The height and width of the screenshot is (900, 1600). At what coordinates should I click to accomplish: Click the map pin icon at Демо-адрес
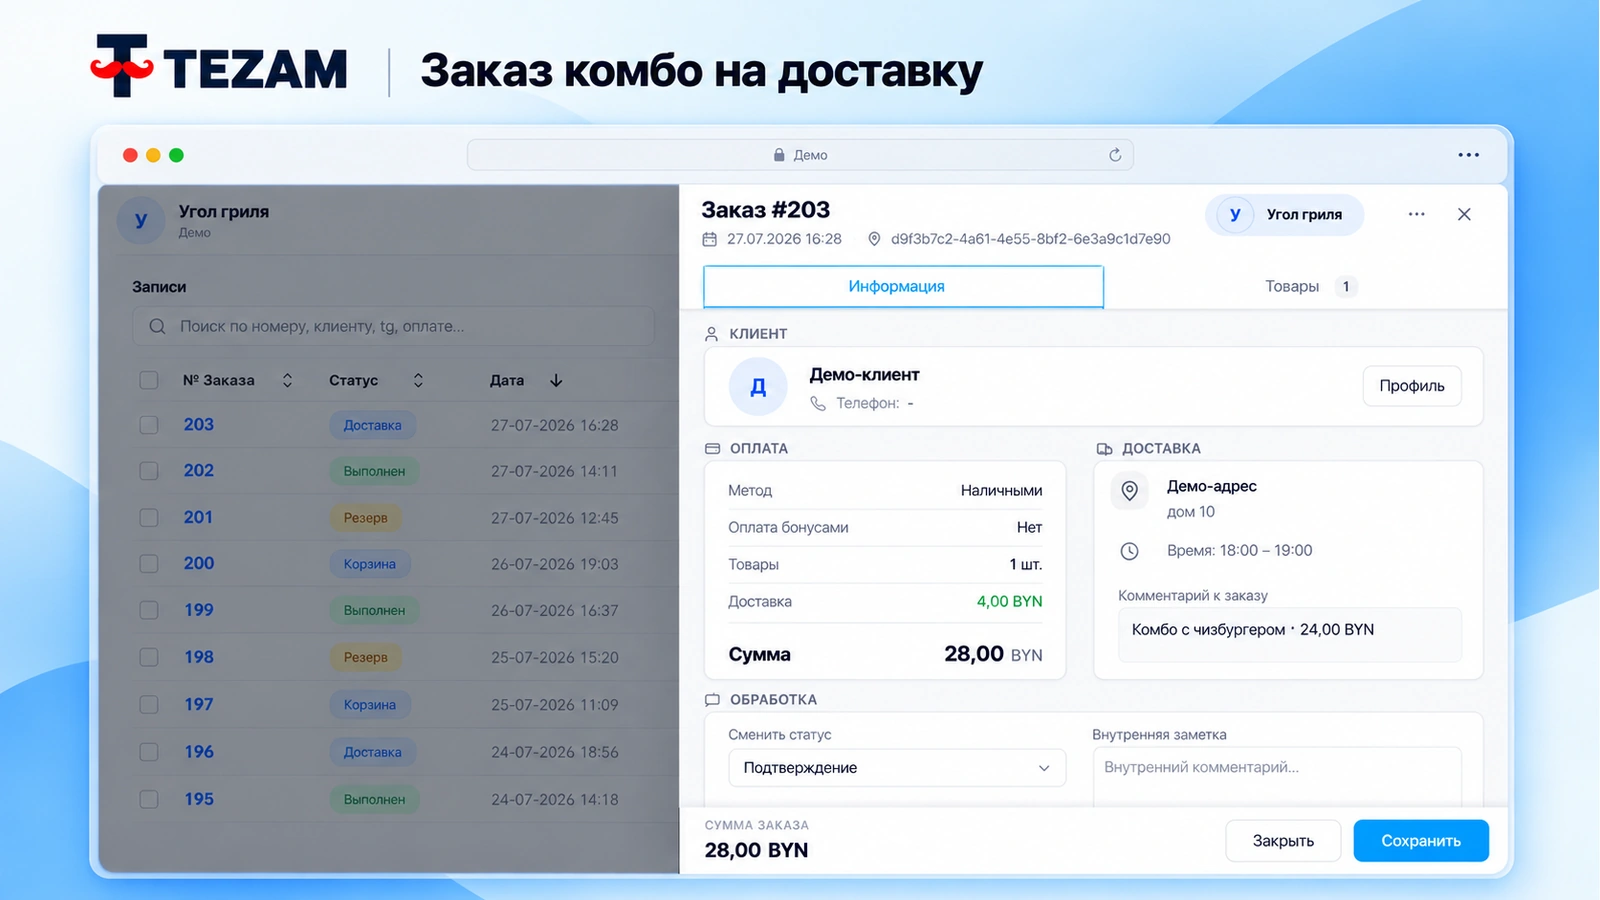coord(1129,490)
